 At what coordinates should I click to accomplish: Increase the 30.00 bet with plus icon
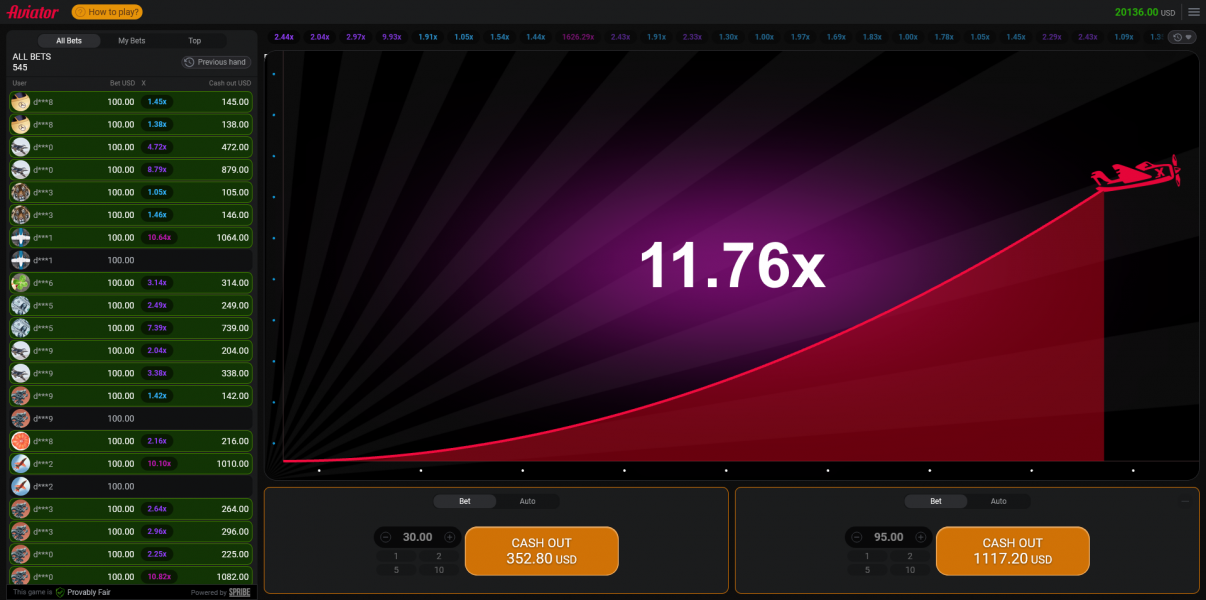point(449,537)
